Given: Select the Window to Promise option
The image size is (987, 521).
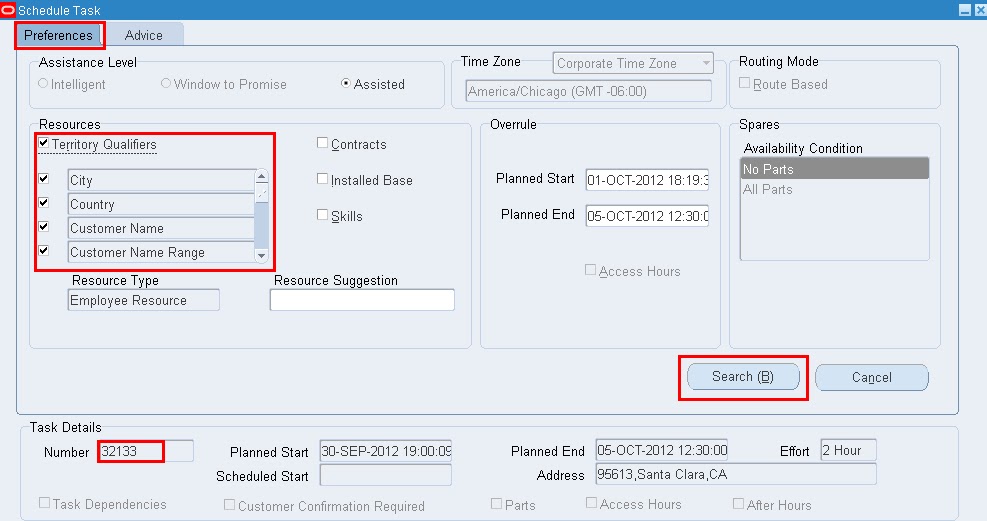Looking at the screenshot, I should point(166,83).
